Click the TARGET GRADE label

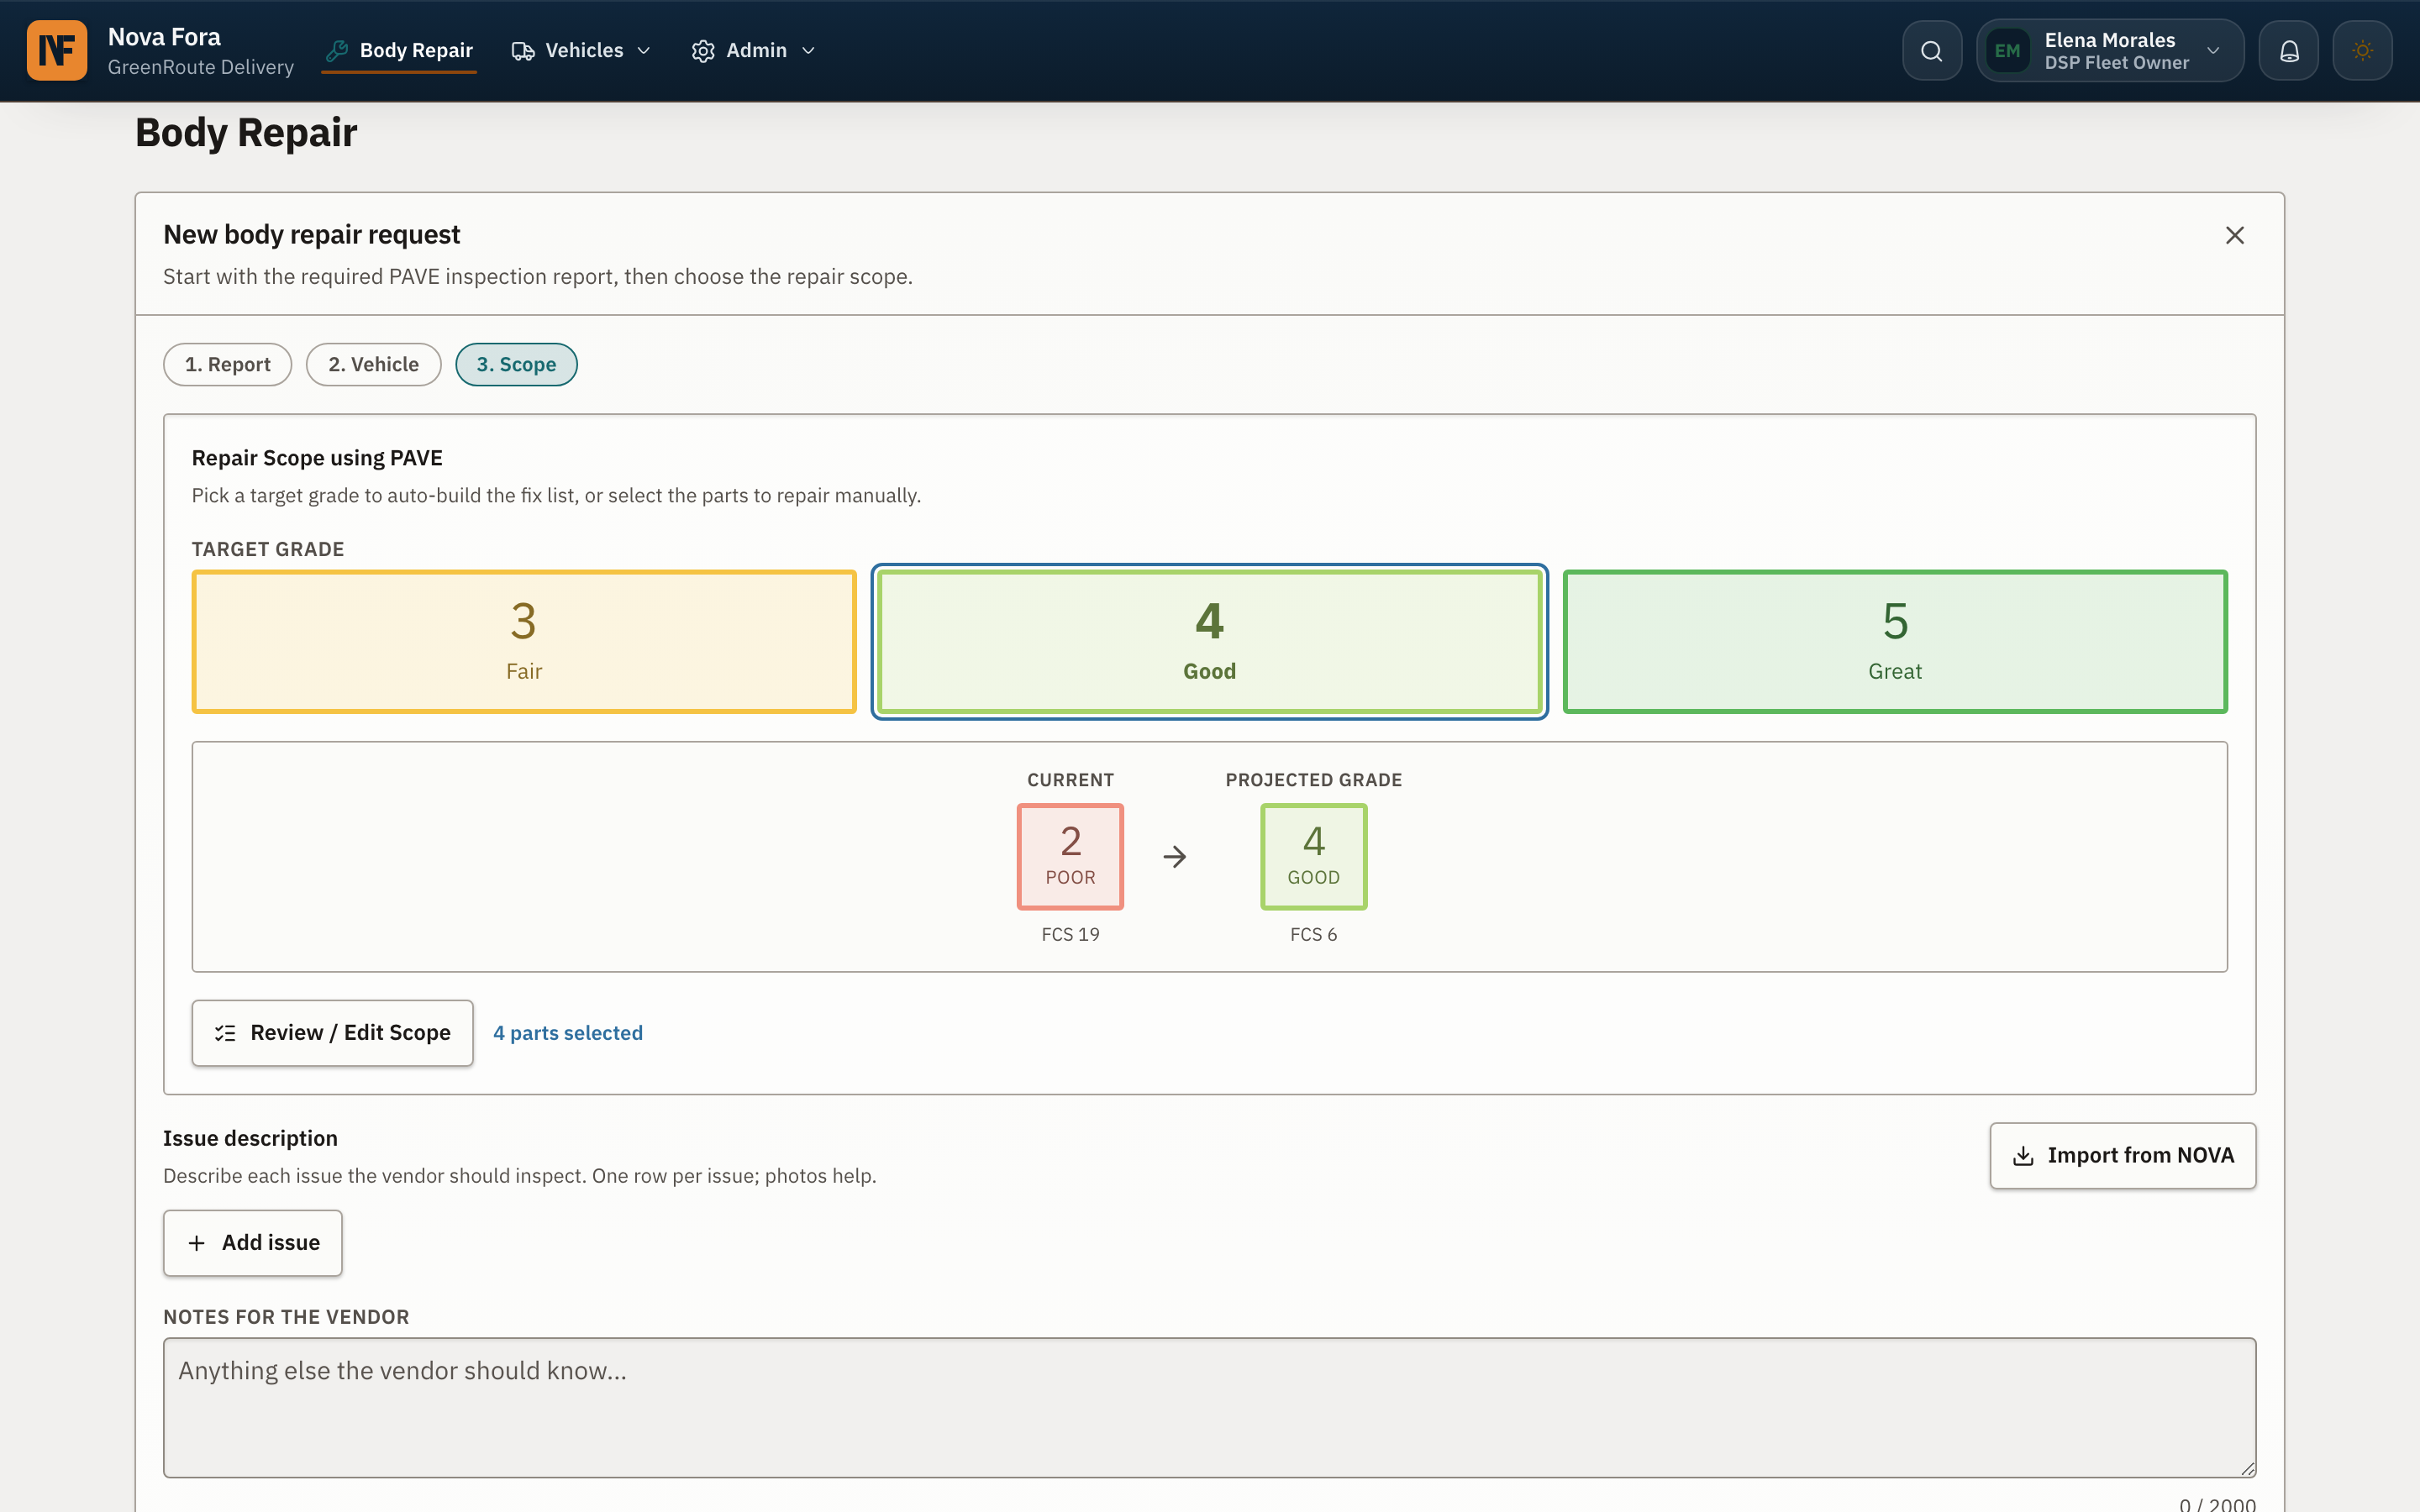point(268,549)
